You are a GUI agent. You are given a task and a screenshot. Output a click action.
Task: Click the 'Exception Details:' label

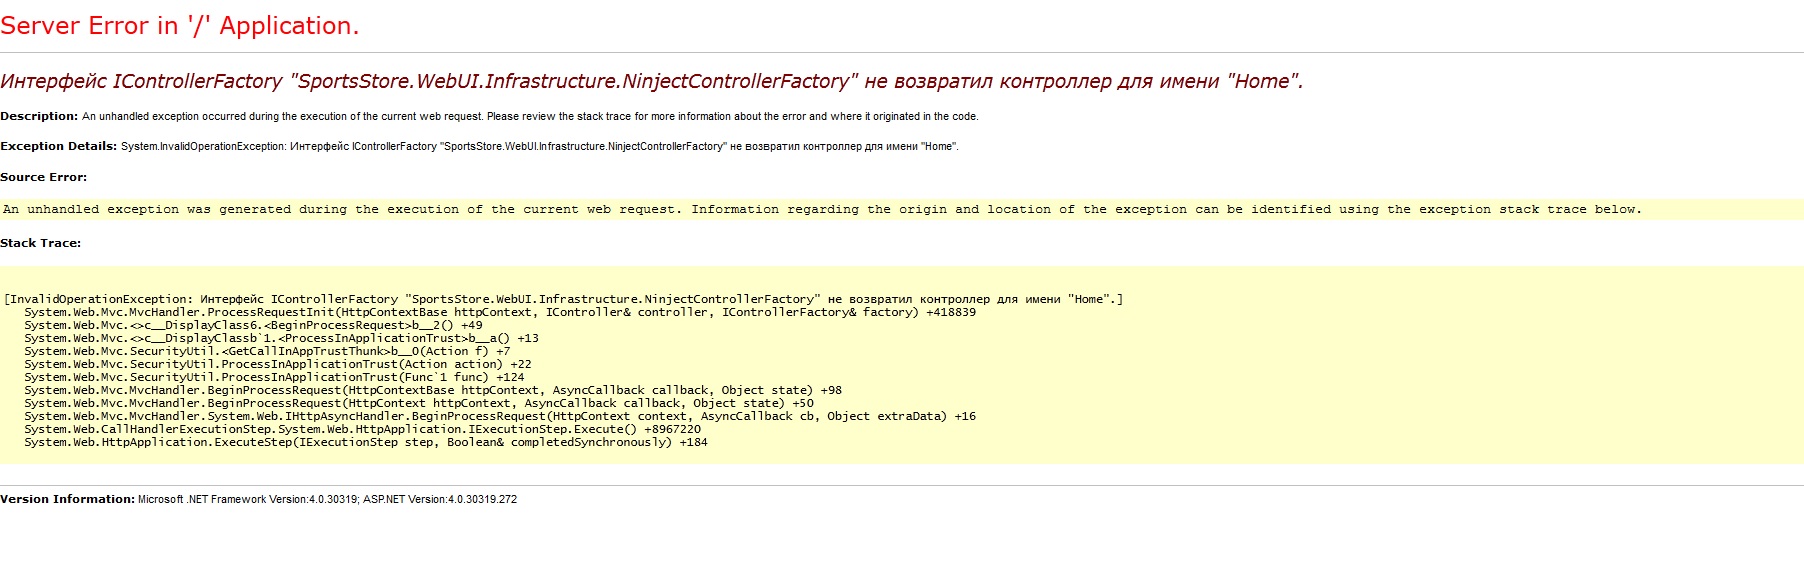58,146
